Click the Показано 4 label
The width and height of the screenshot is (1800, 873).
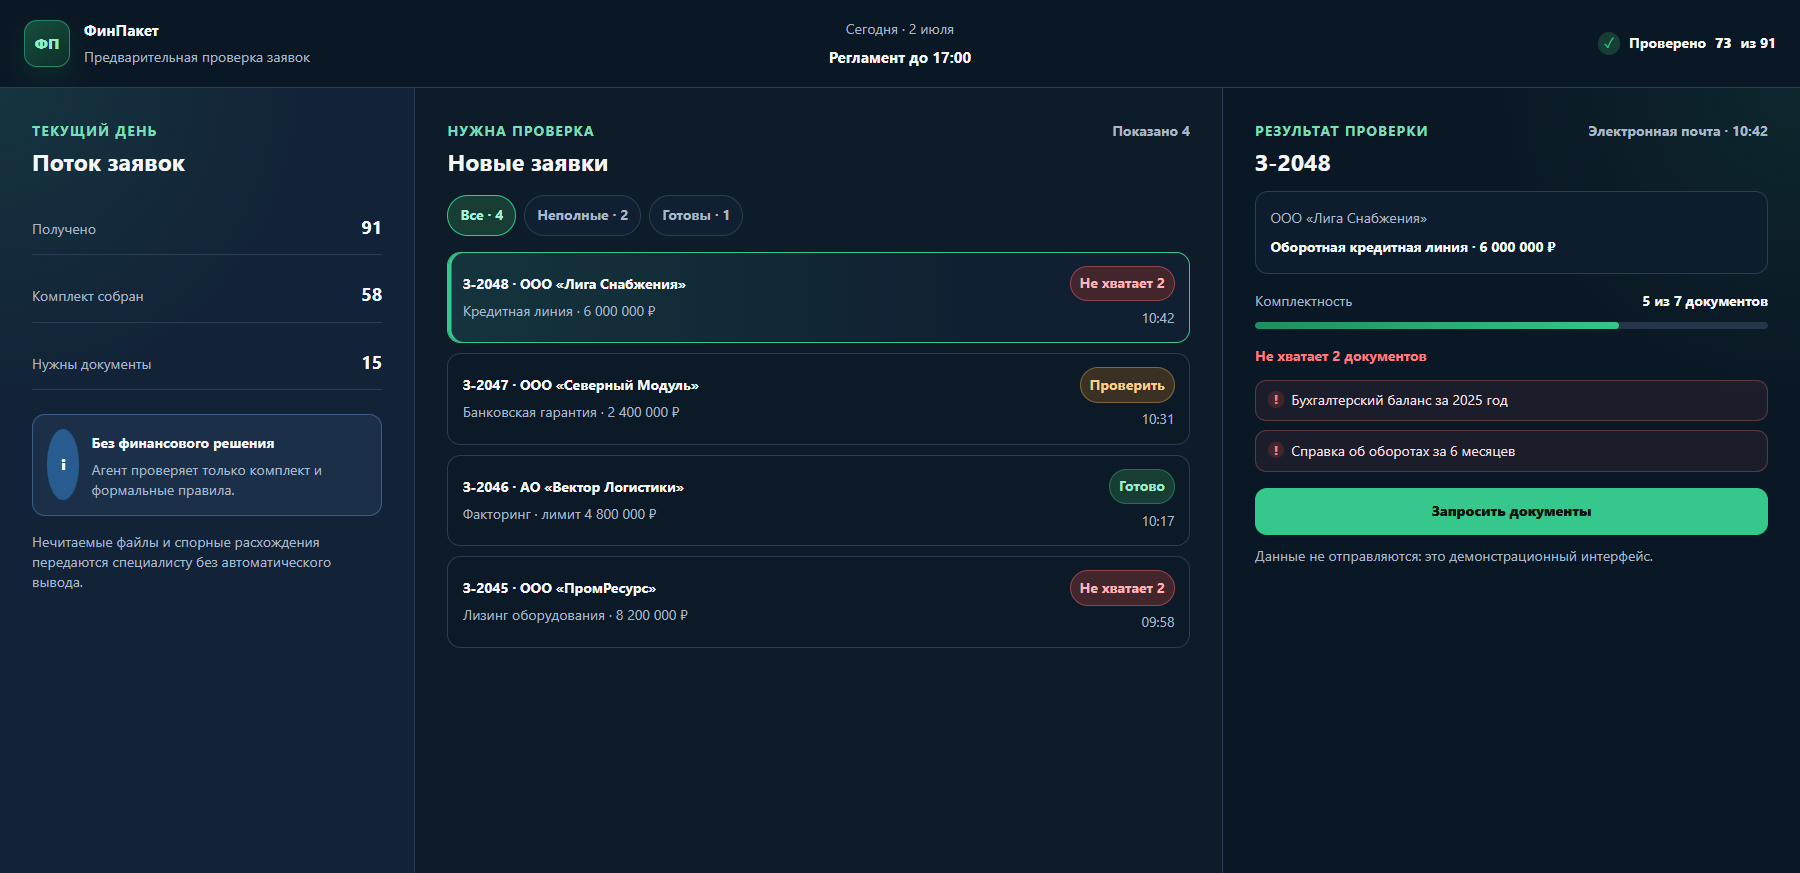1151,132
